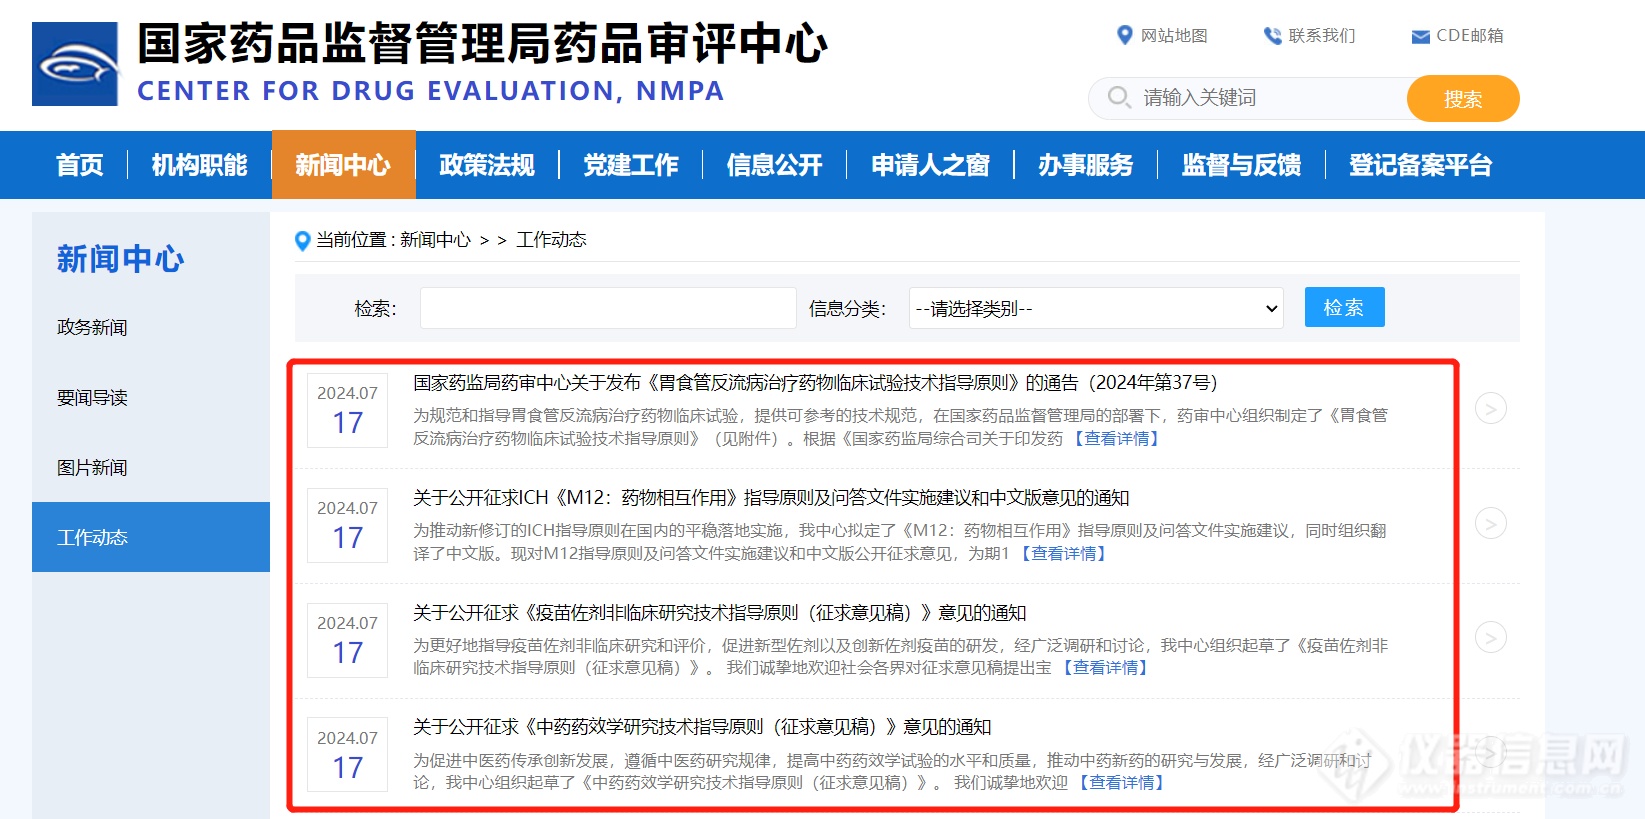The height and width of the screenshot is (819, 1645).
Task: Click the arrow icon of the ICH M12 item
Action: click(1491, 523)
